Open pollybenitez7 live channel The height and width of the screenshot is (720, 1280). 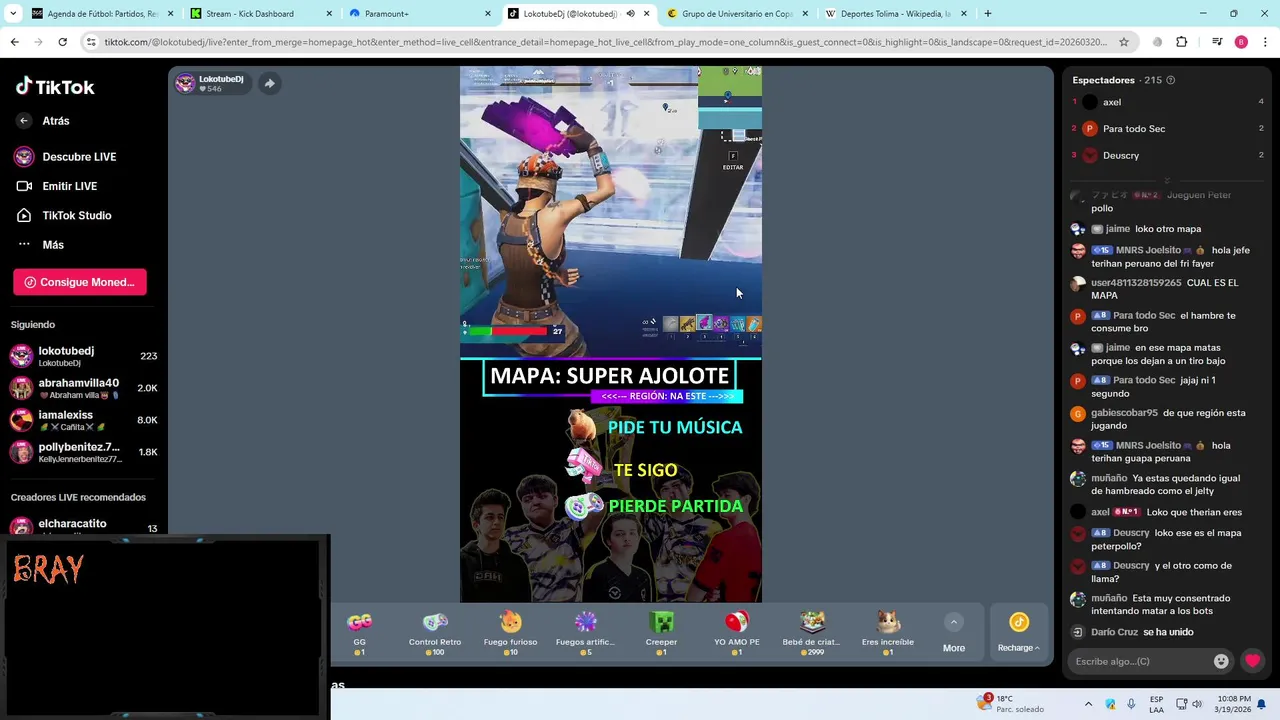(x=83, y=452)
